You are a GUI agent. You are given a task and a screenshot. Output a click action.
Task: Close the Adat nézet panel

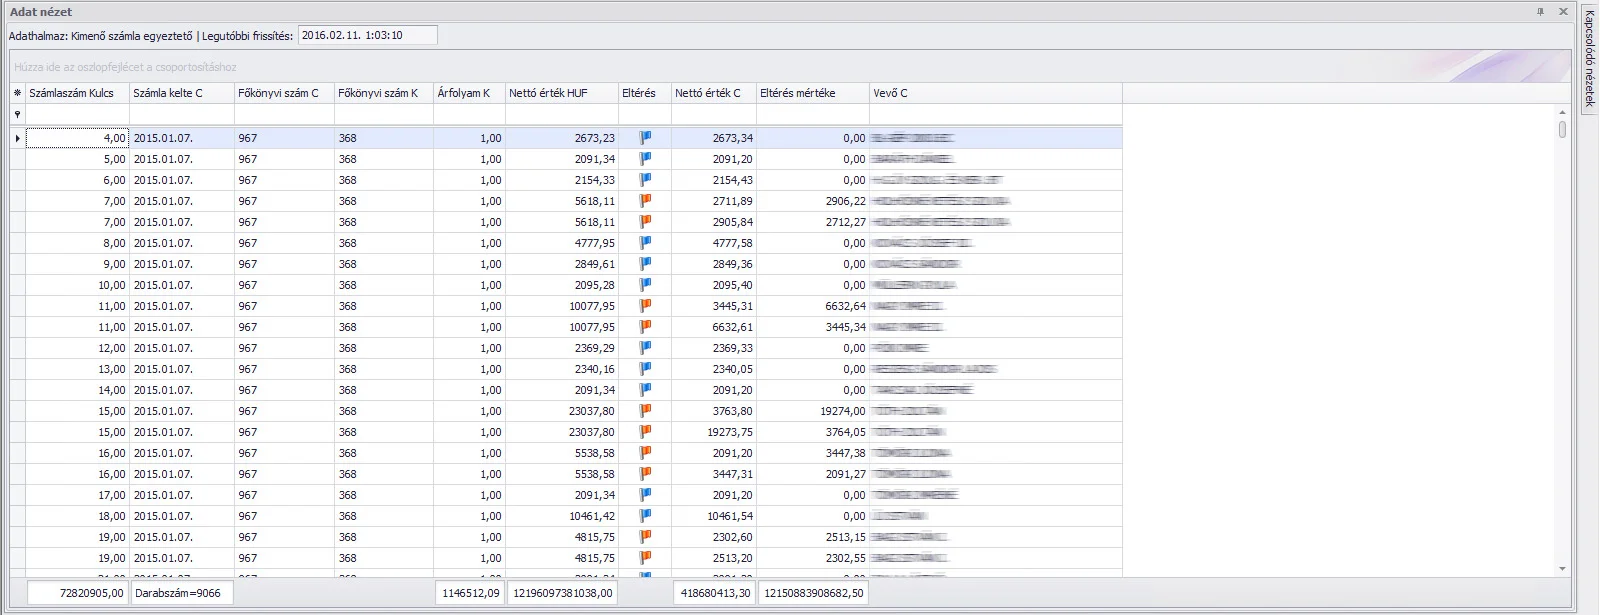pyautogui.click(x=1563, y=12)
